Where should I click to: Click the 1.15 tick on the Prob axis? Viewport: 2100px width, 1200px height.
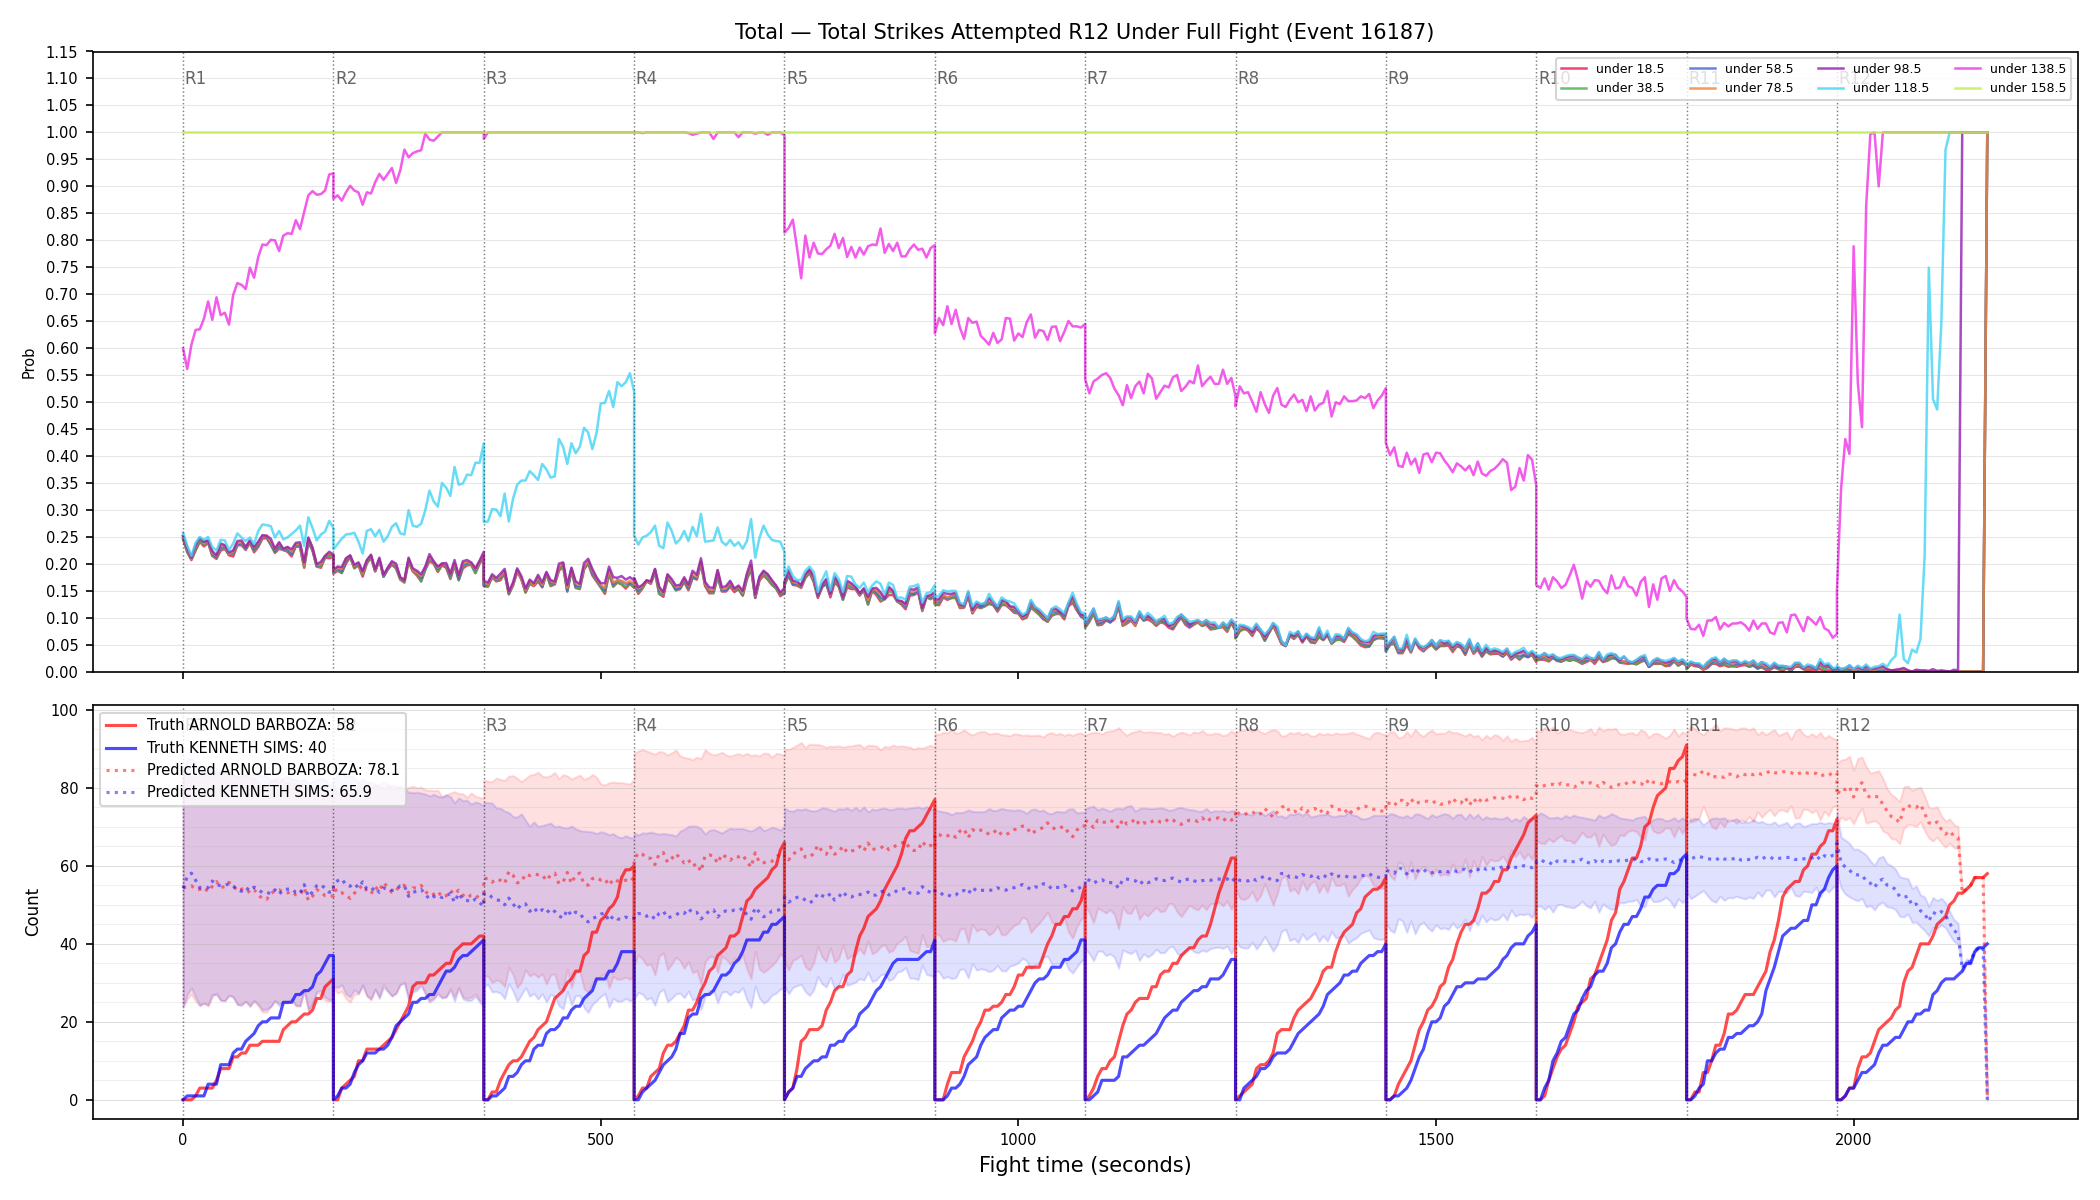point(62,52)
